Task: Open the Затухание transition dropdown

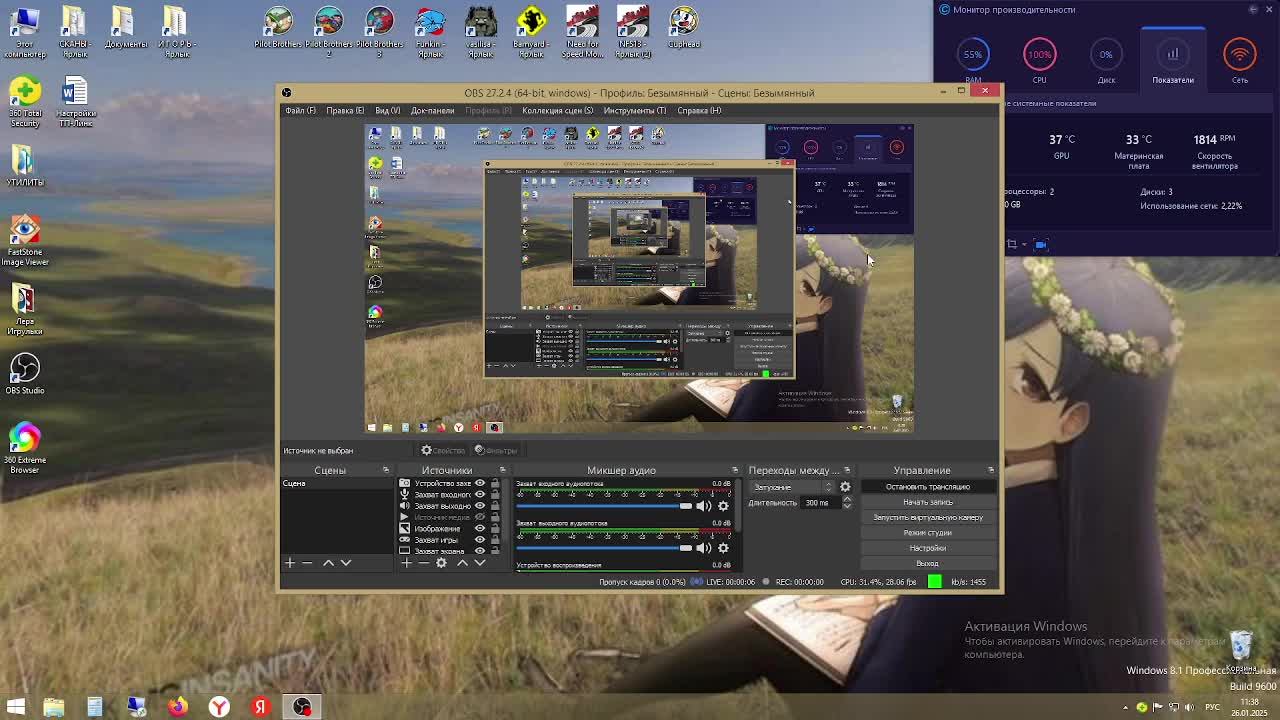Action: [x=791, y=487]
